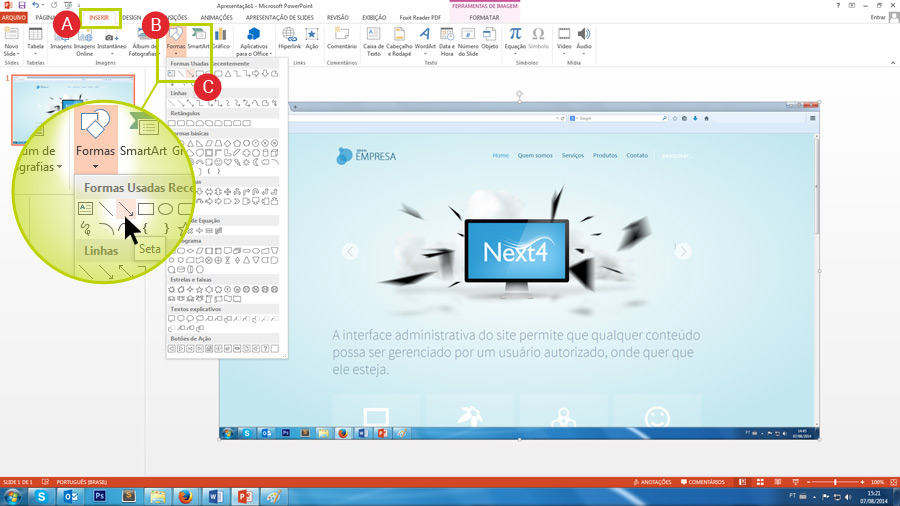Image resolution: width=900 pixels, height=506 pixels.
Task: Click the Anotações button in status bar
Action: 651,482
